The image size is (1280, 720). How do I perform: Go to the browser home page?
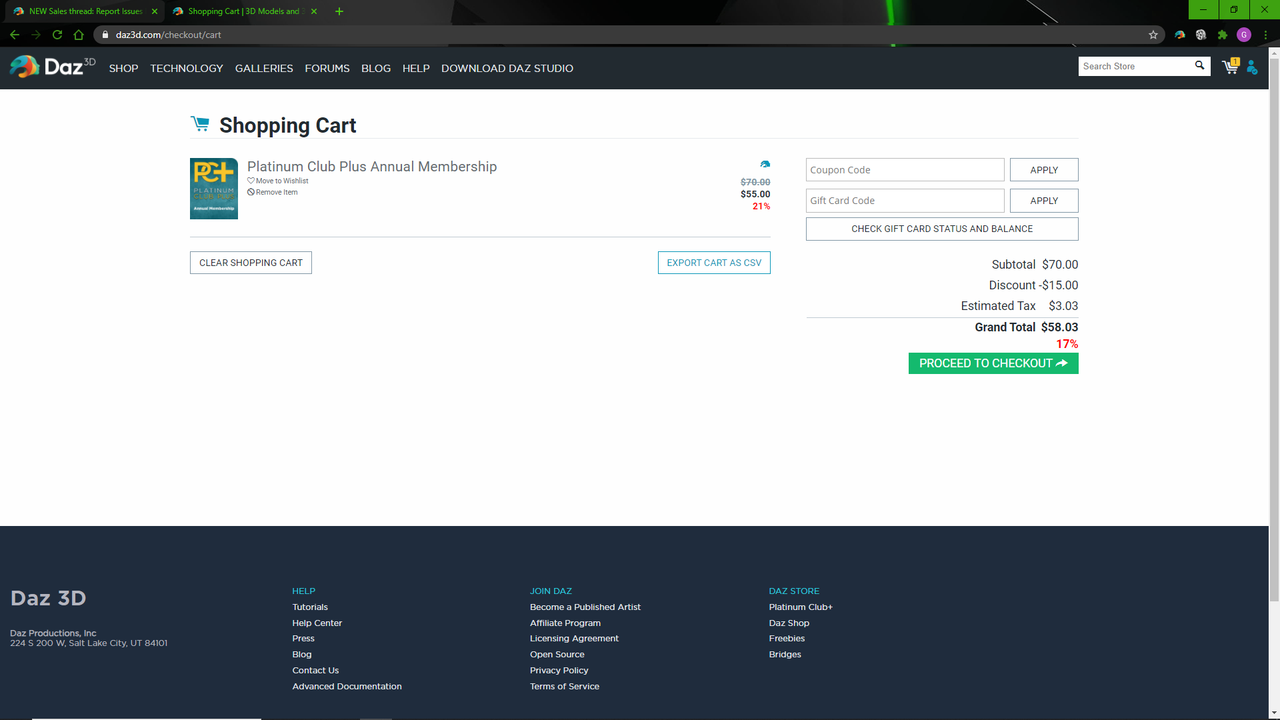coord(78,34)
